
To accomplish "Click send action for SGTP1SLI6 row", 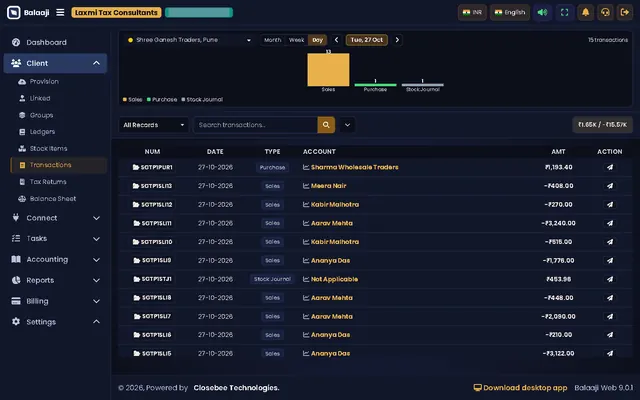I will 610,335.
